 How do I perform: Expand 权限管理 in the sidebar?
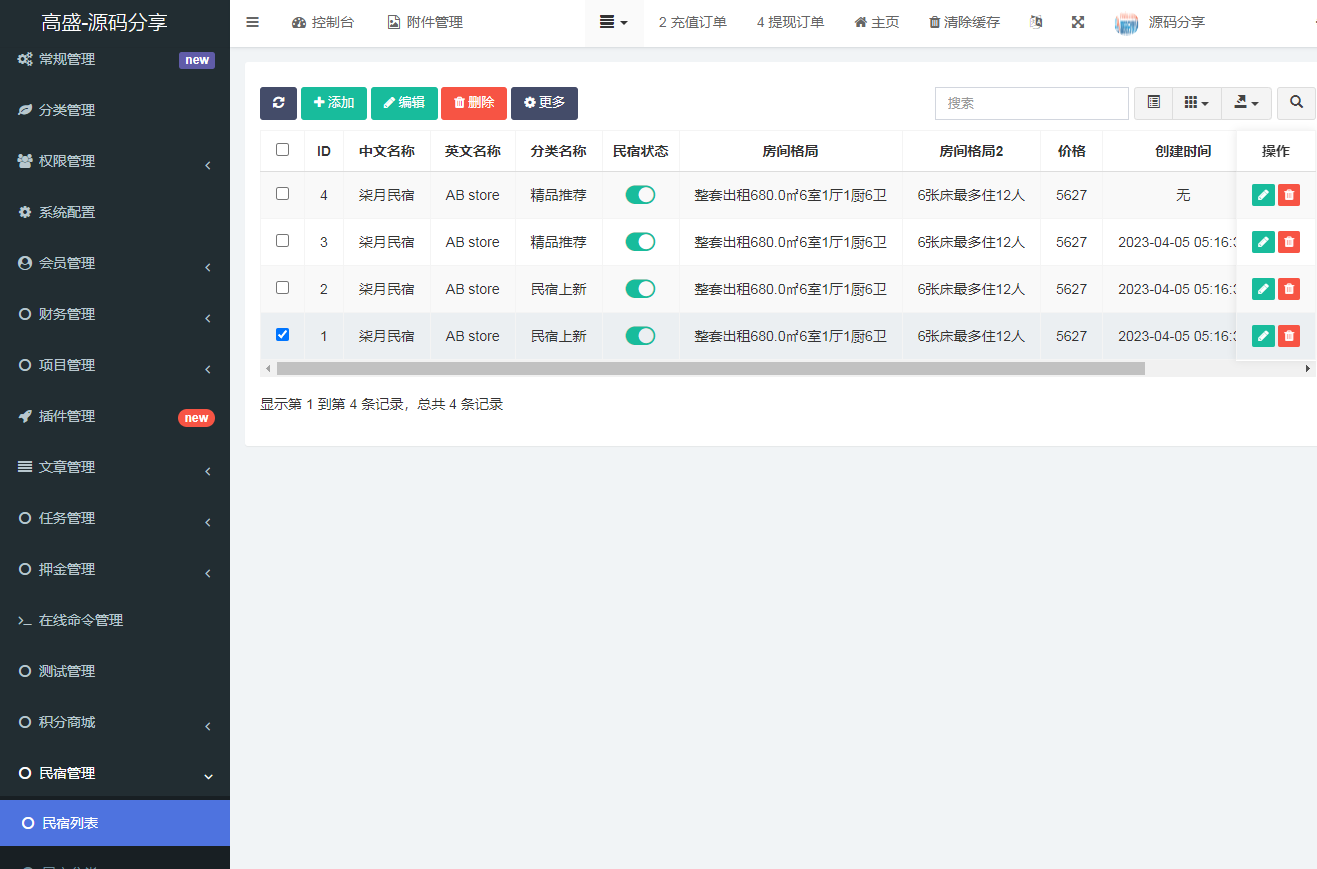tap(115, 161)
